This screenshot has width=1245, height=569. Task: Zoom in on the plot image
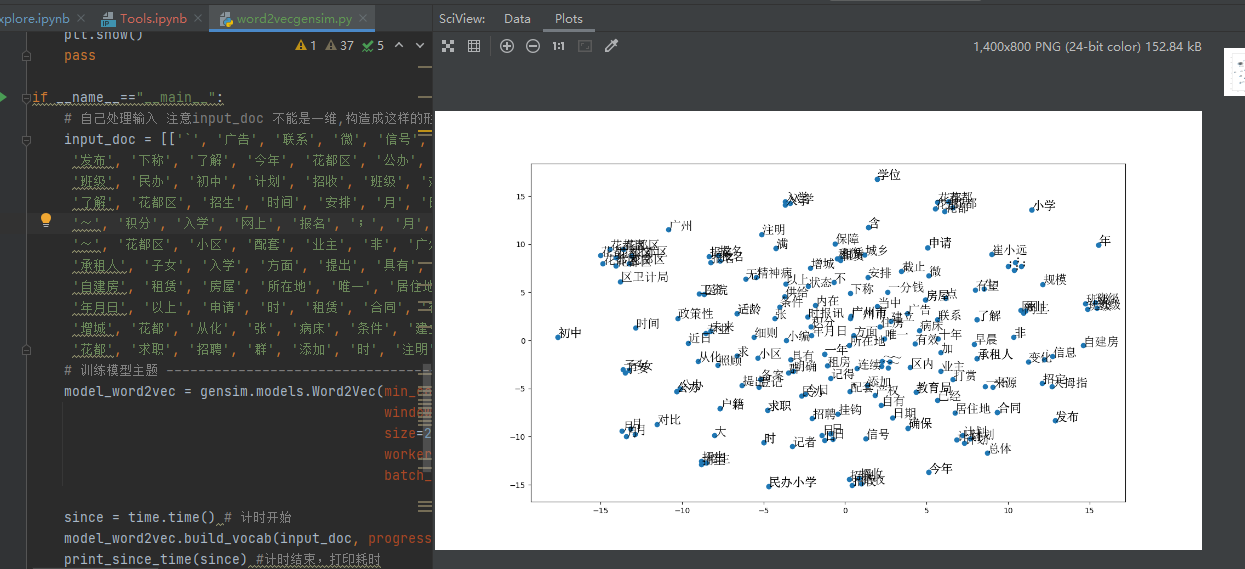point(507,46)
